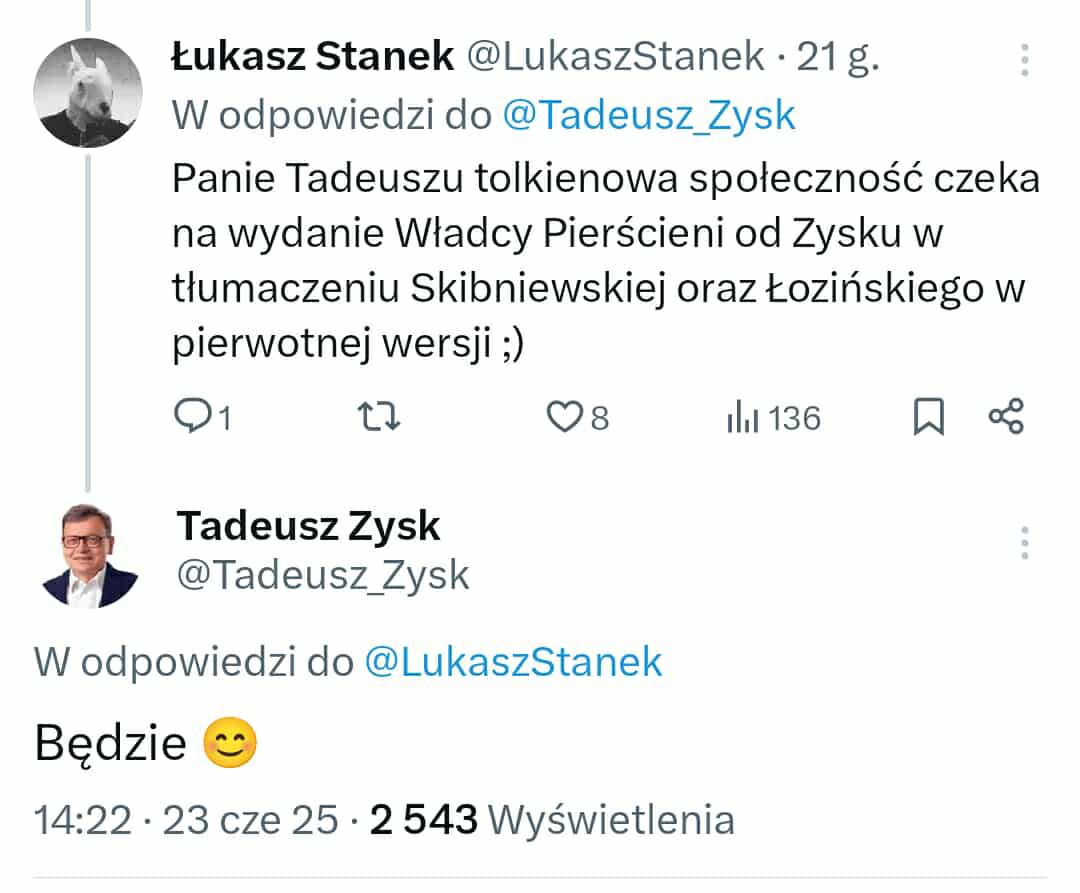Click the @LukaszStanek handle beside the name

coord(616,58)
